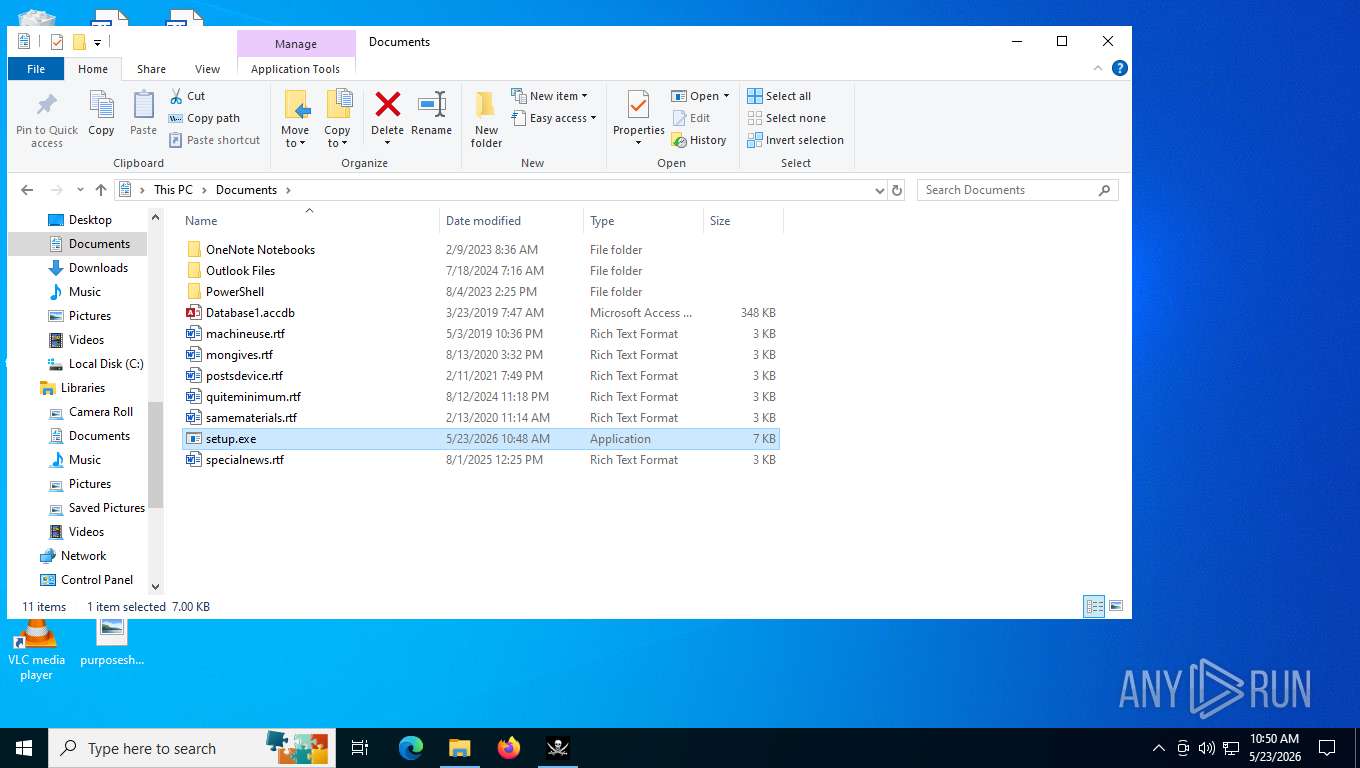The image size is (1360, 768).
Task: Click the Rename icon
Action: (431, 113)
